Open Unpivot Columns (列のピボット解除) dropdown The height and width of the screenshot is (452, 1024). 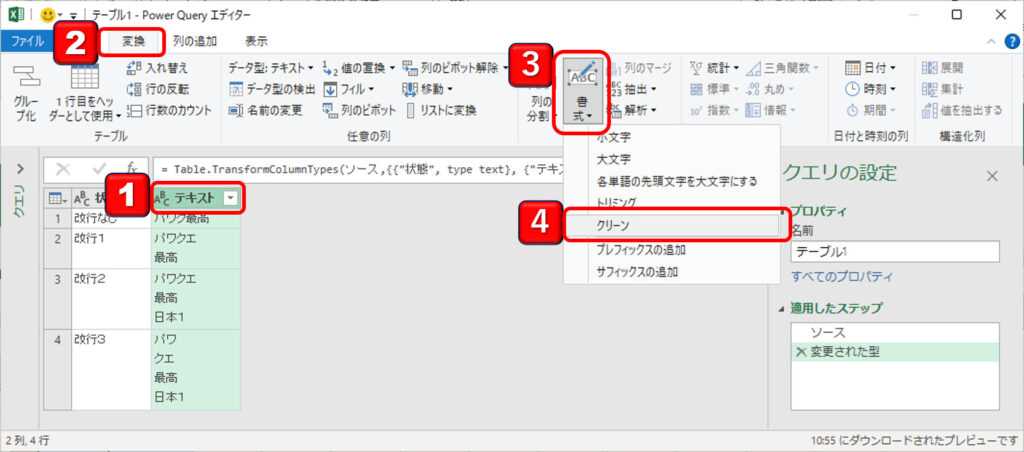[456, 68]
